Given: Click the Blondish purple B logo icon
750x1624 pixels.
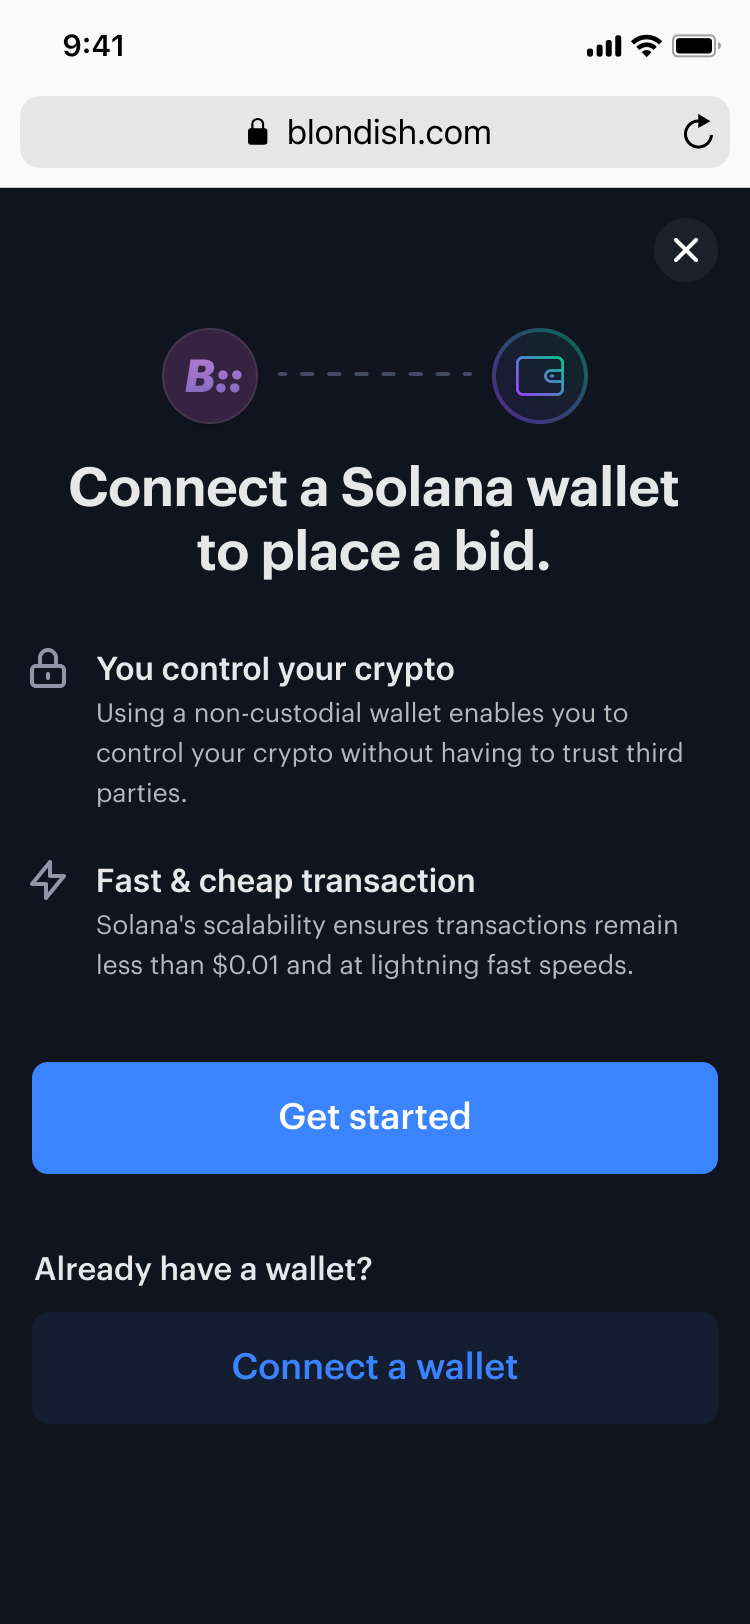Looking at the screenshot, I should [x=210, y=376].
